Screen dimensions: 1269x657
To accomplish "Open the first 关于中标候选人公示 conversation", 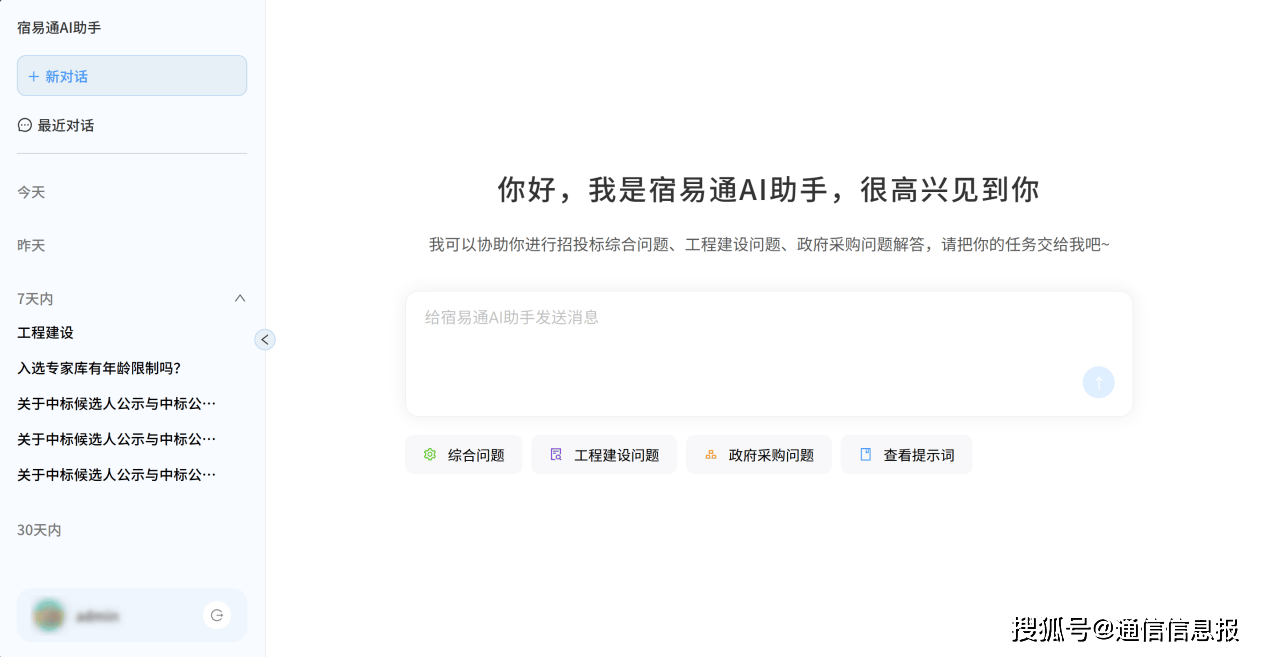I will coord(116,404).
